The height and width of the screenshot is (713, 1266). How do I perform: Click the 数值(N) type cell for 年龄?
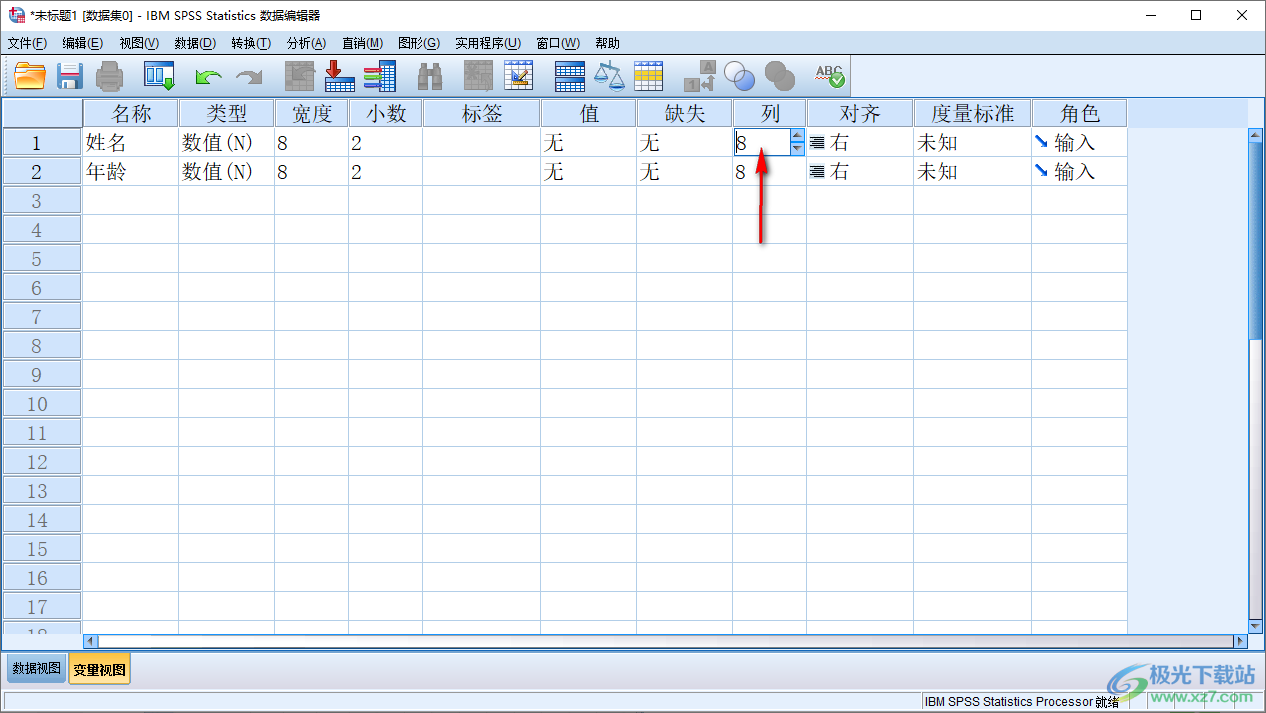click(226, 171)
